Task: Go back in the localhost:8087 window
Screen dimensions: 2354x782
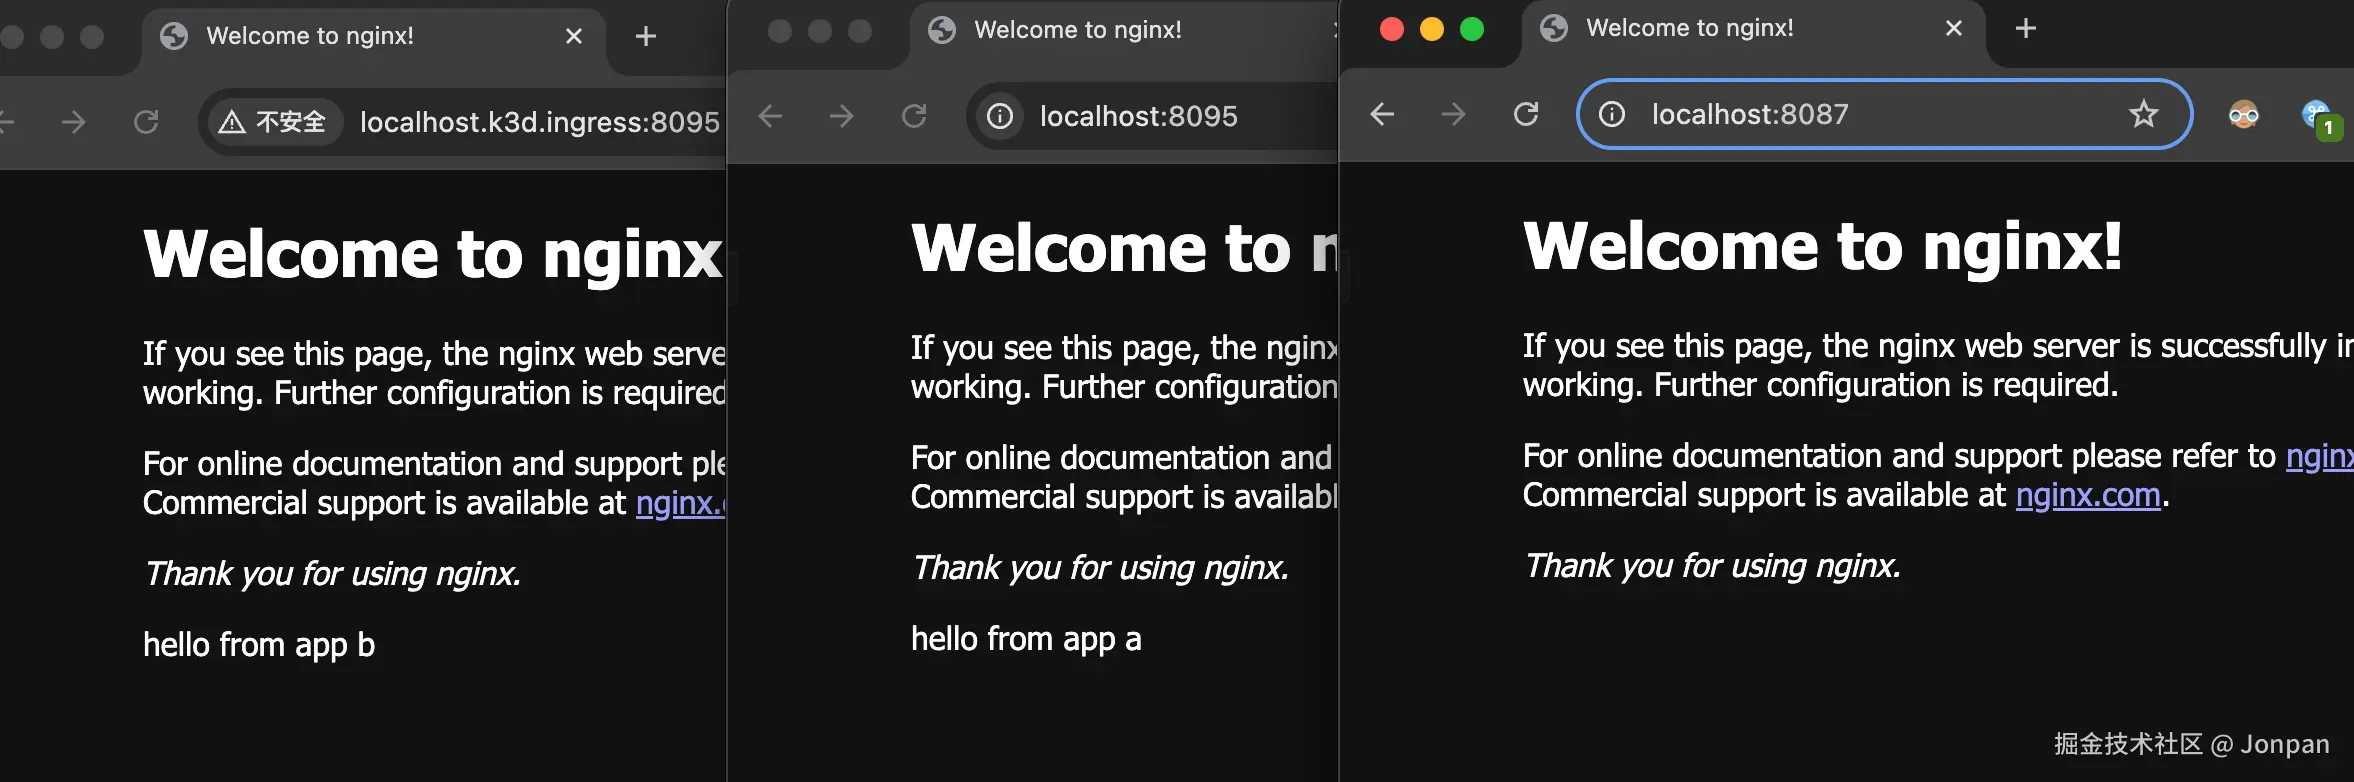Action: coord(1382,115)
